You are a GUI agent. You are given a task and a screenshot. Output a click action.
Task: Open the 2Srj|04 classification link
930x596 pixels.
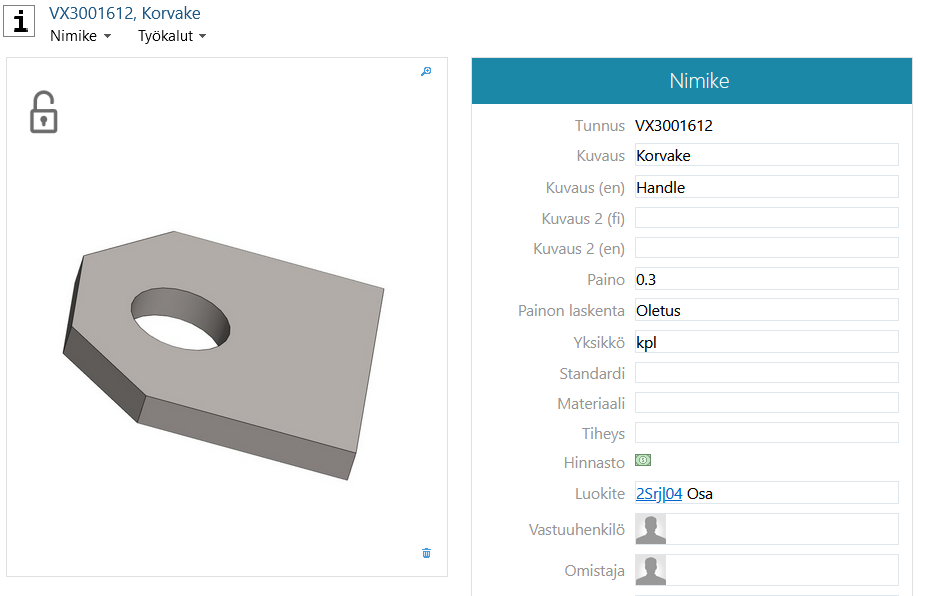659,494
